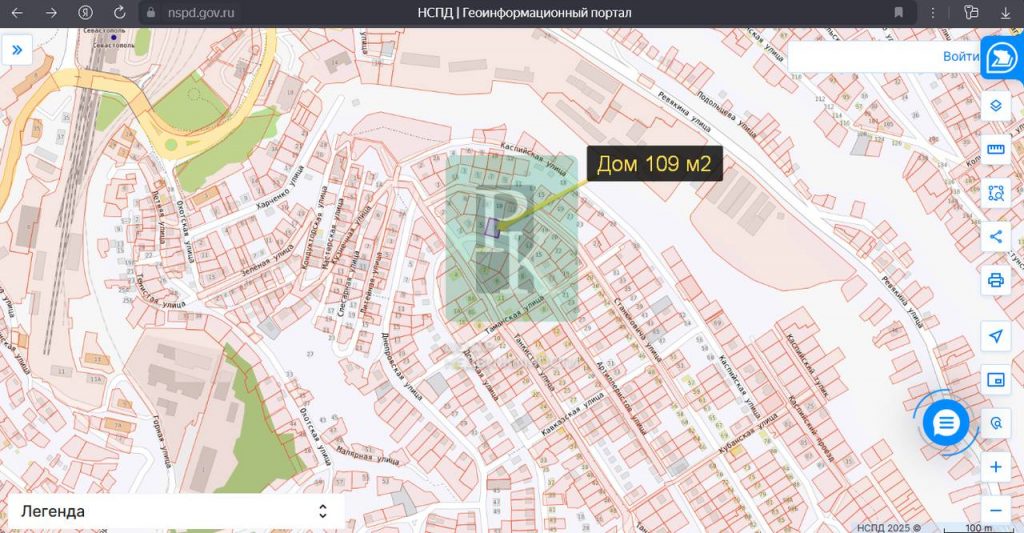Open the Yandex home button
1024x533 pixels.
[x=85, y=12]
